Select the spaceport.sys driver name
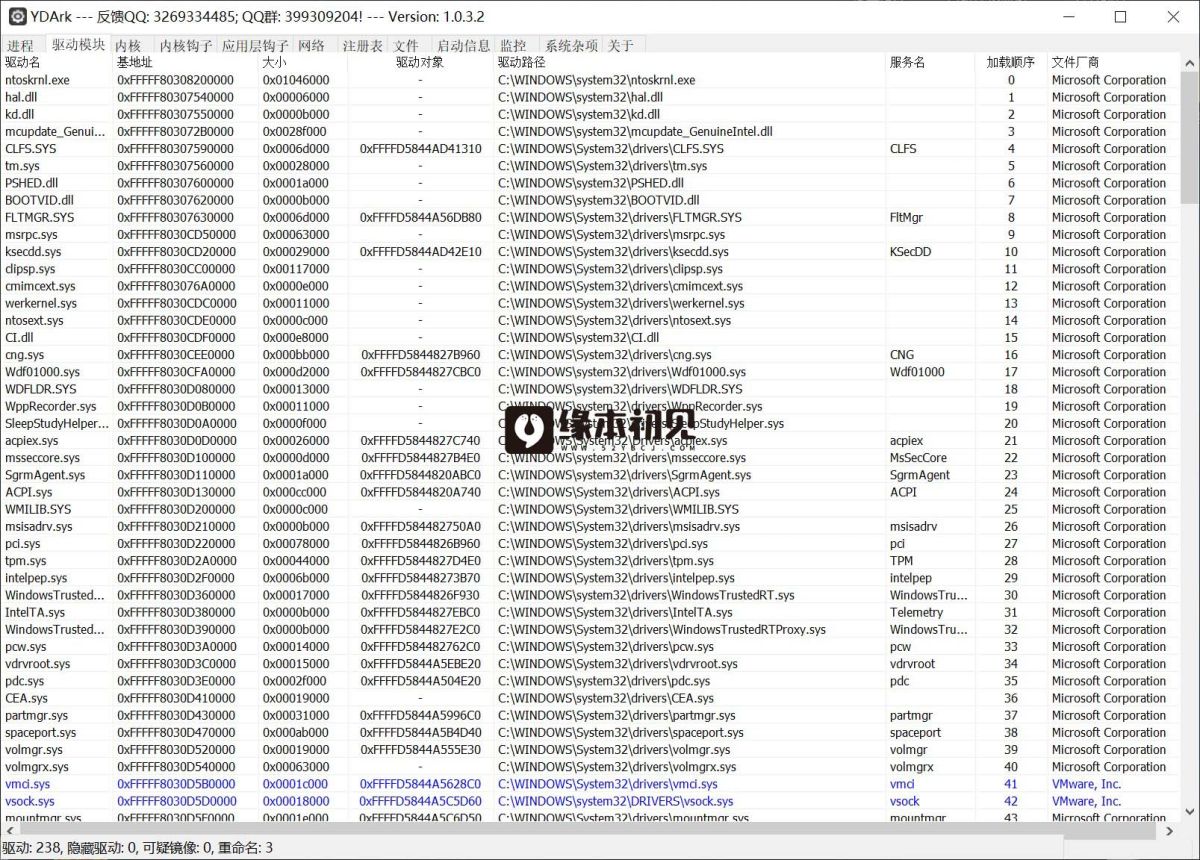Screen dimensions: 1200x860 tap(40, 732)
